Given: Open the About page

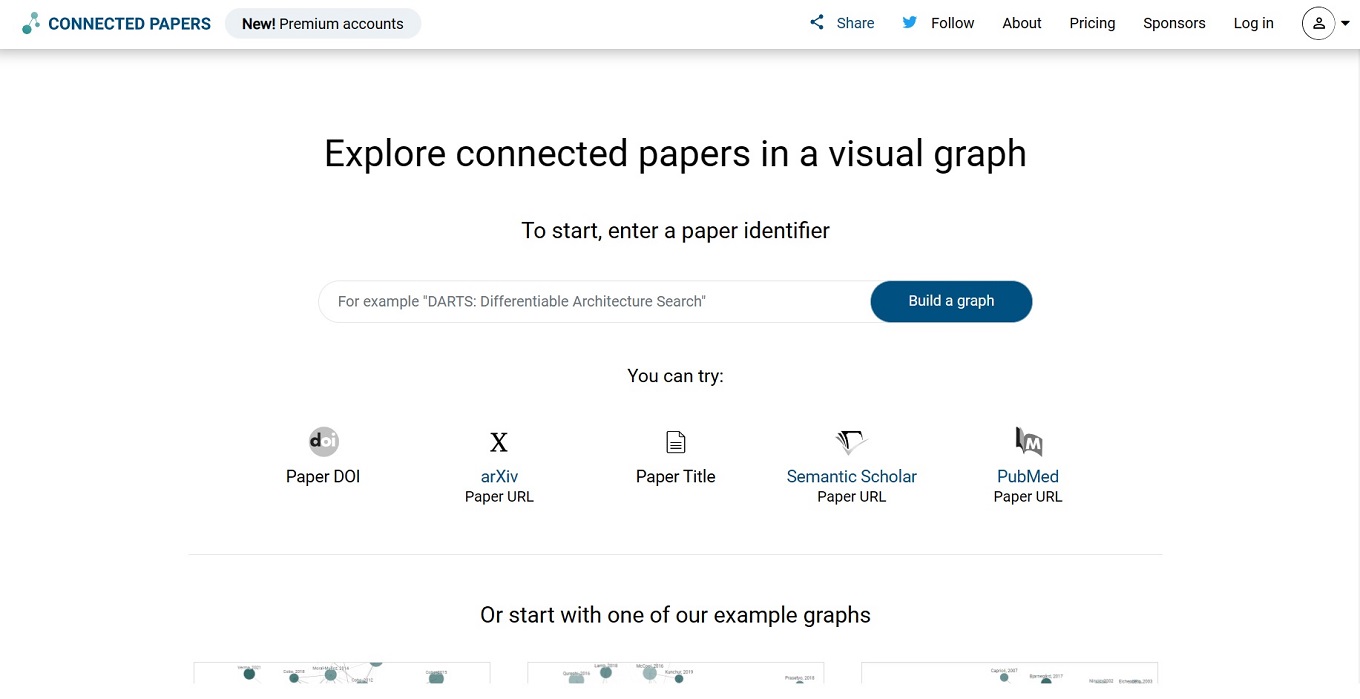Looking at the screenshot, I should [1021, 23].
